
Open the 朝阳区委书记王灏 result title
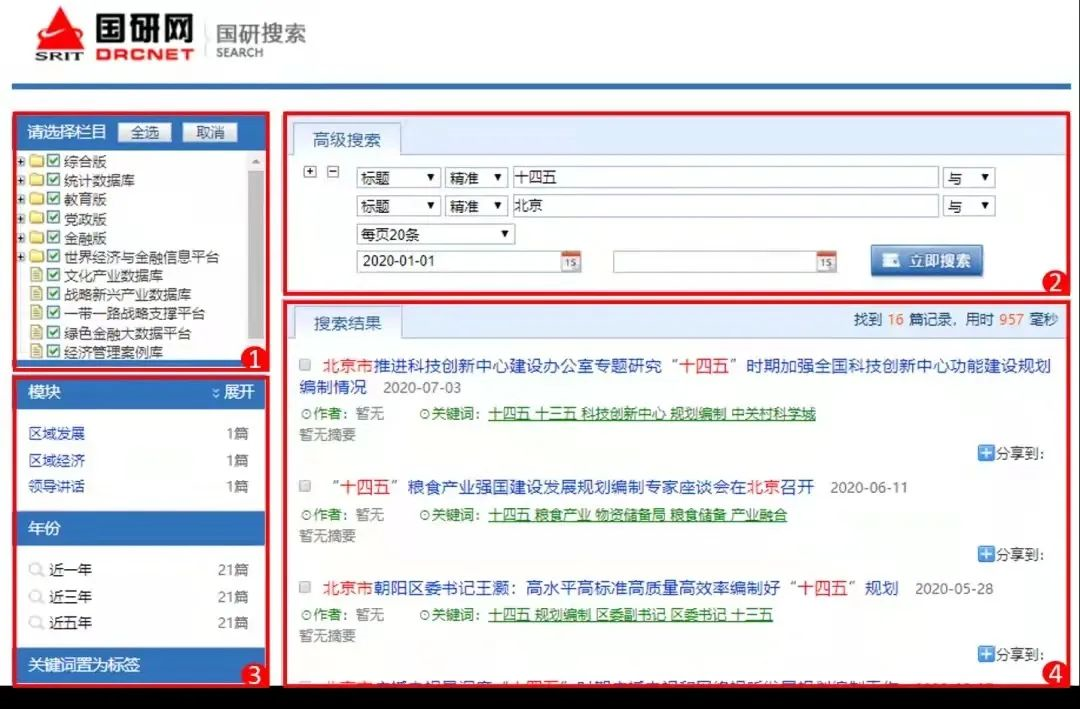click(610, 588)
